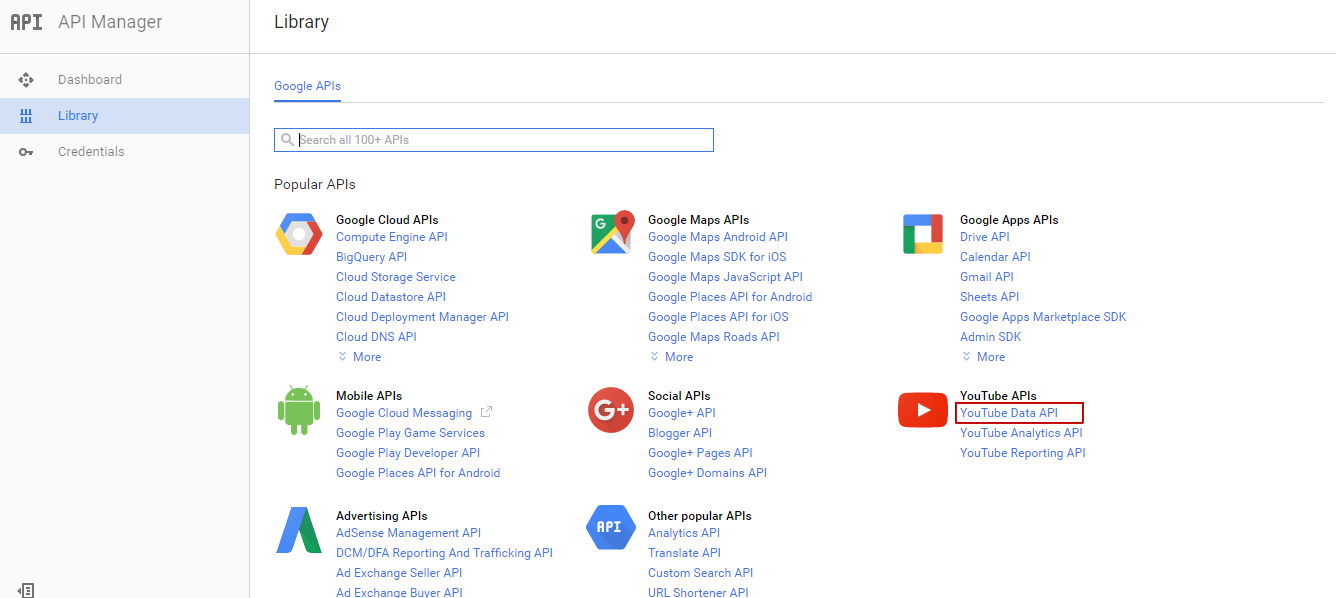The image size is (1336, 598).
Task: Click the YouTube play logo icon
Action: coord(922,410)
